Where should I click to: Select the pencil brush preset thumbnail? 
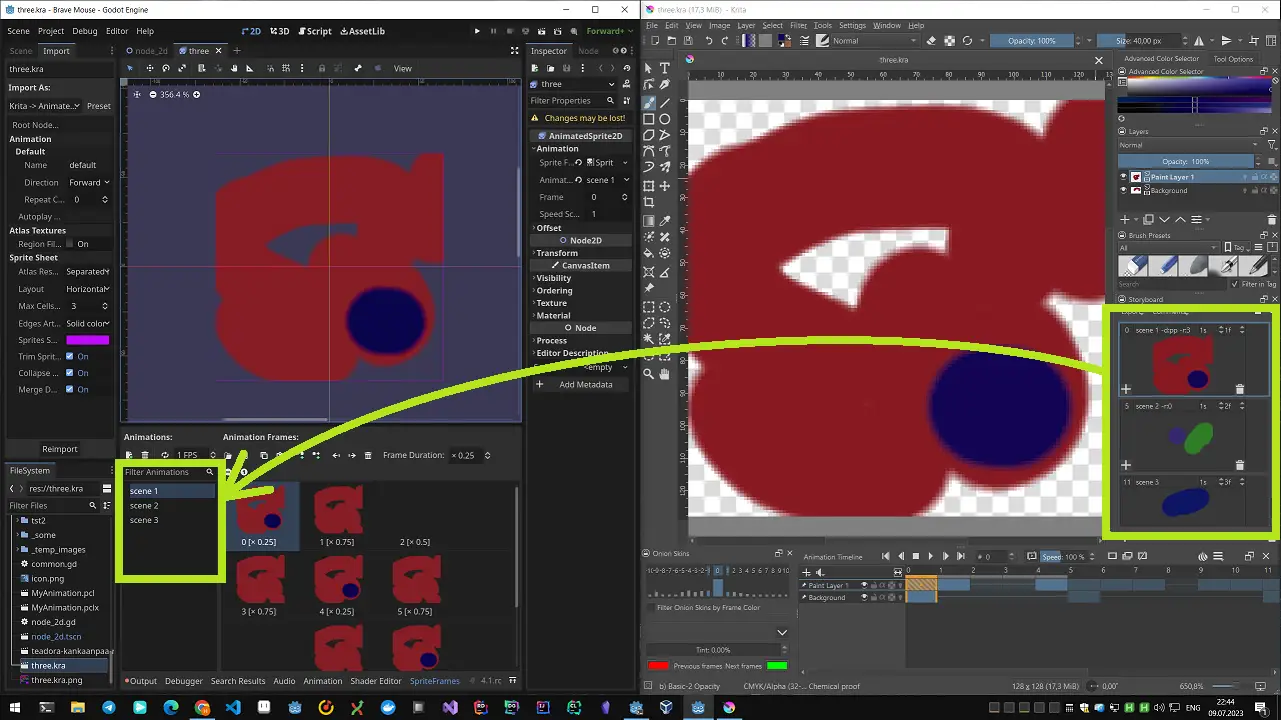(x=1252, y=266)
